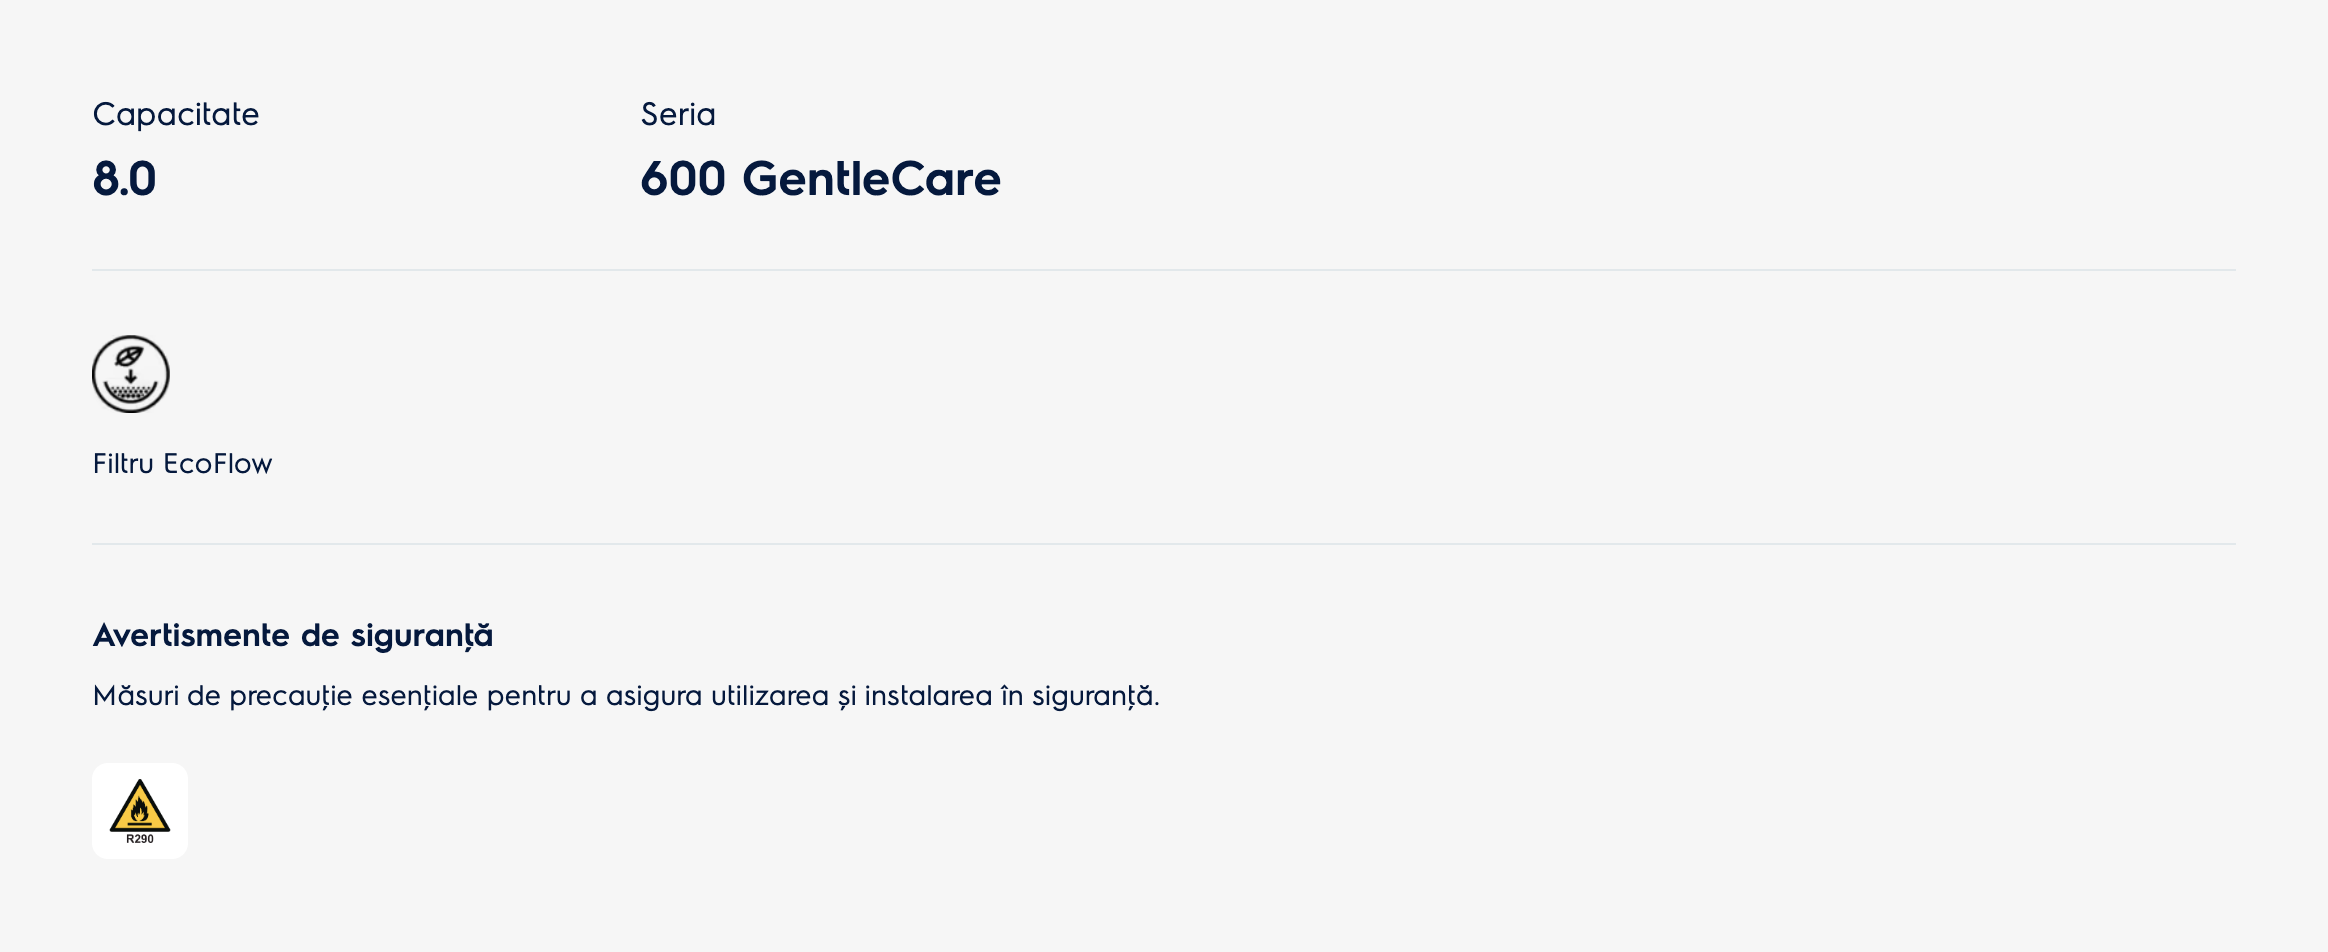The width and height of the screenshot is (2328, 952).
Task: Click the small R290 text under the triangle
Action: tap(140, 839)
